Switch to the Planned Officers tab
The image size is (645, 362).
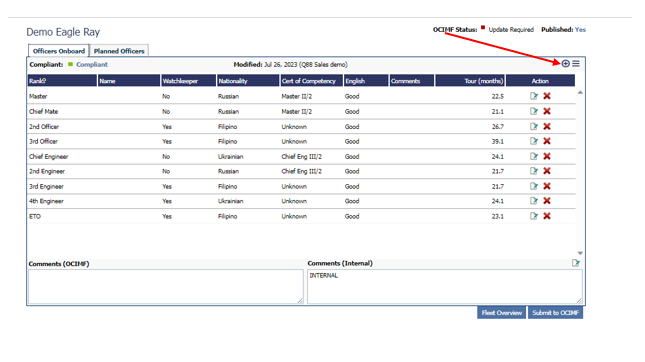(119, 51)
